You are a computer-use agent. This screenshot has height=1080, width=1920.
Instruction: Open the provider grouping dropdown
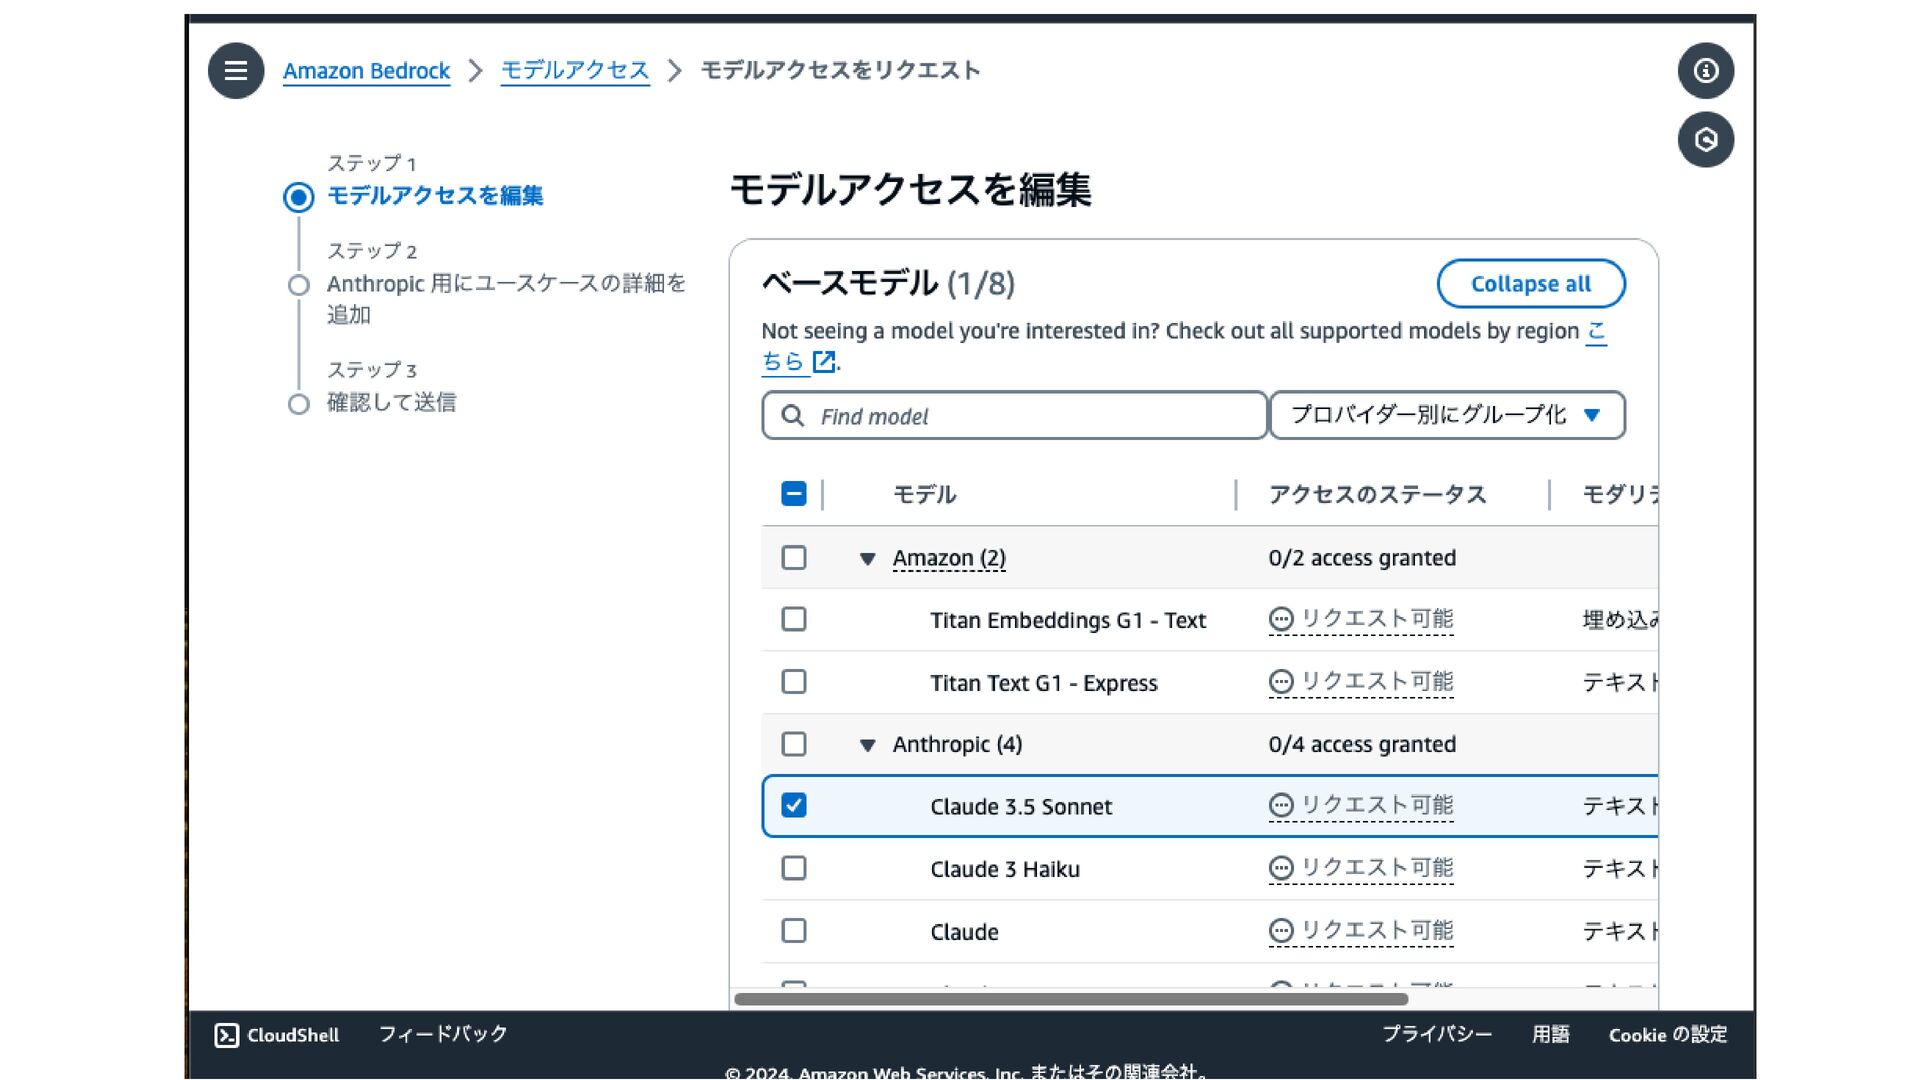pyautogui.click(x=1447, y=415)
